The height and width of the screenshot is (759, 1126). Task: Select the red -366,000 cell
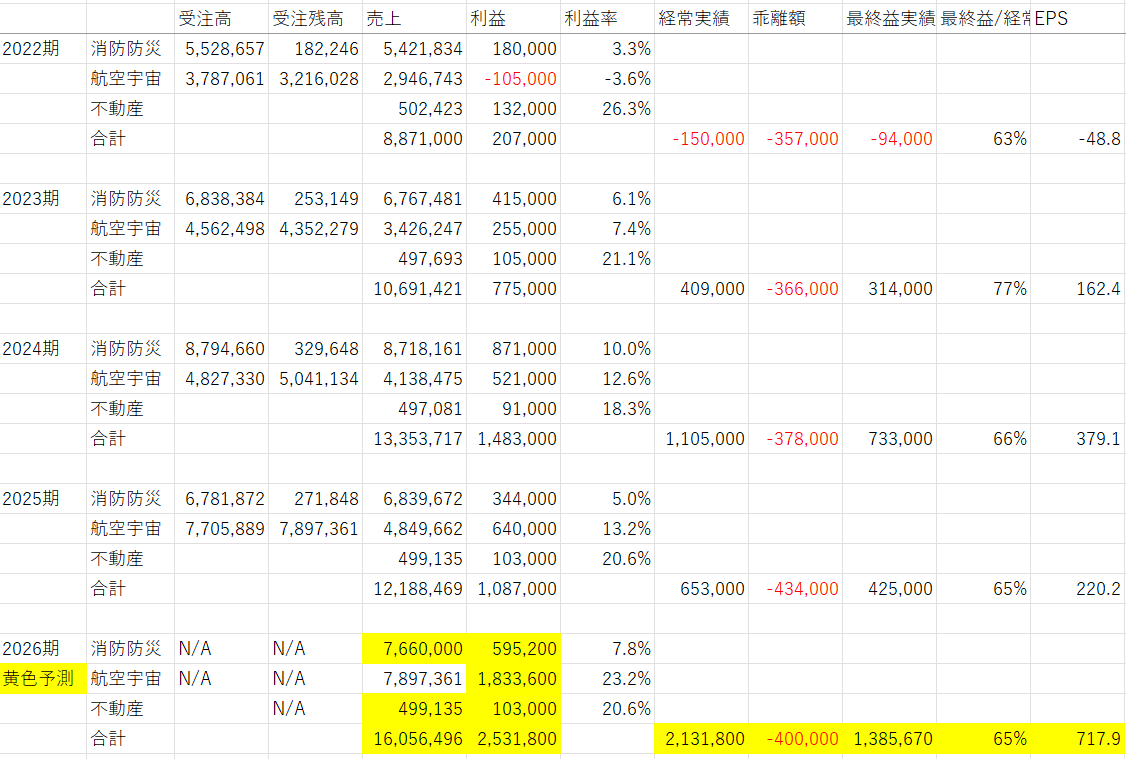point(795,289)
